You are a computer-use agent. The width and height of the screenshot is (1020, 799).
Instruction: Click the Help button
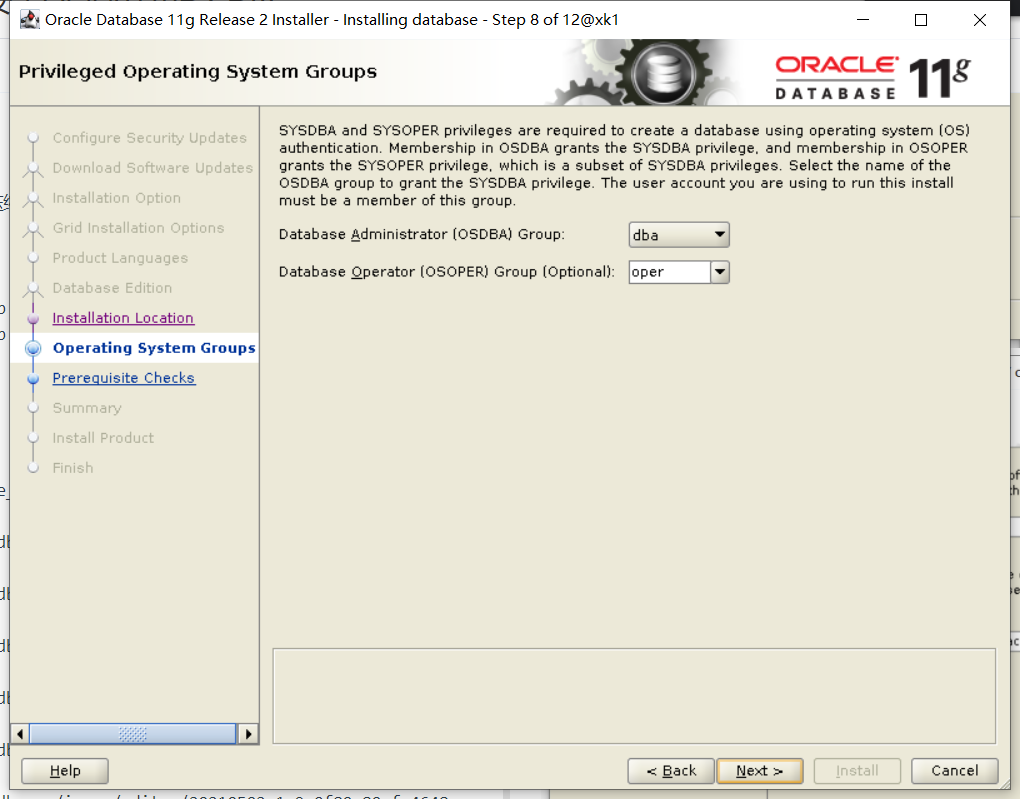65,771
